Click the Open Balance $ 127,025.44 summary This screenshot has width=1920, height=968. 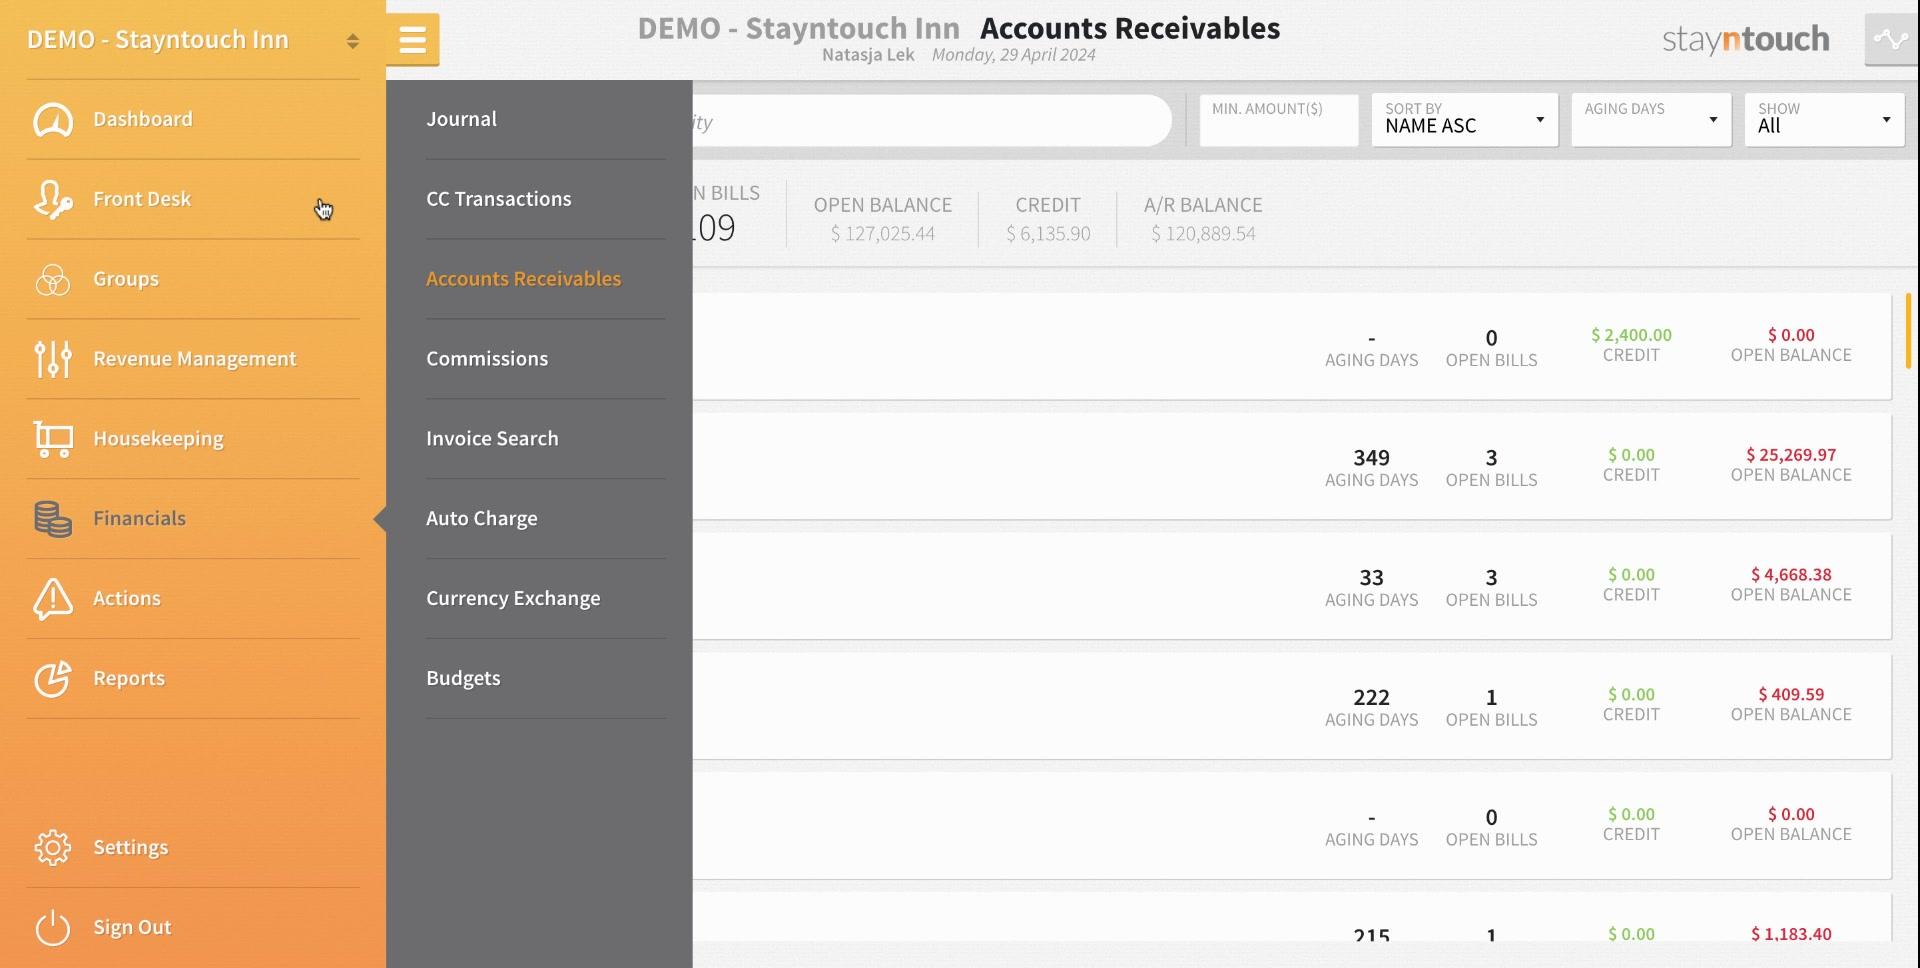click(x=882, y=219)
